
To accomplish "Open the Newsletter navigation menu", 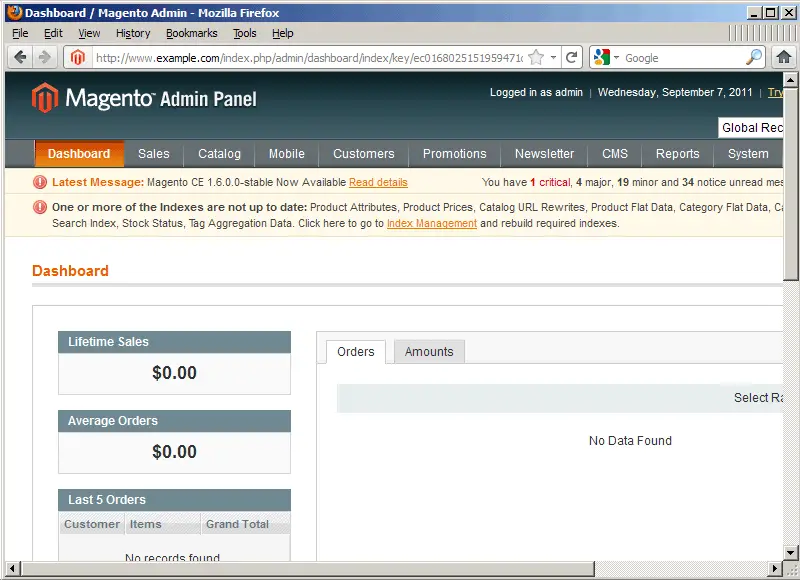I will 544,154.
